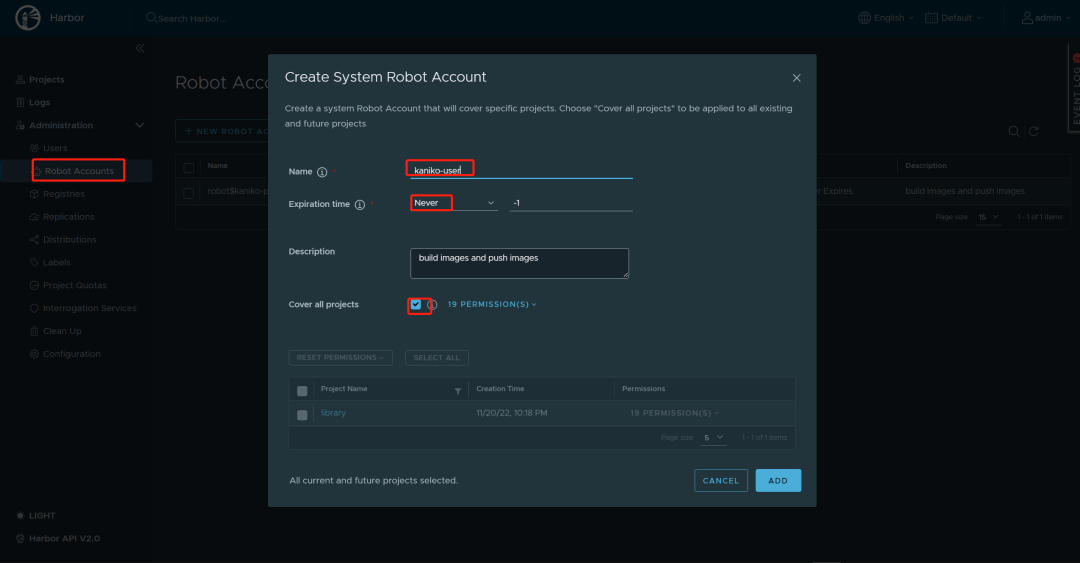Click the admin user avatar icon
Screen dimensions: 1080x563
pos(1027,18)
